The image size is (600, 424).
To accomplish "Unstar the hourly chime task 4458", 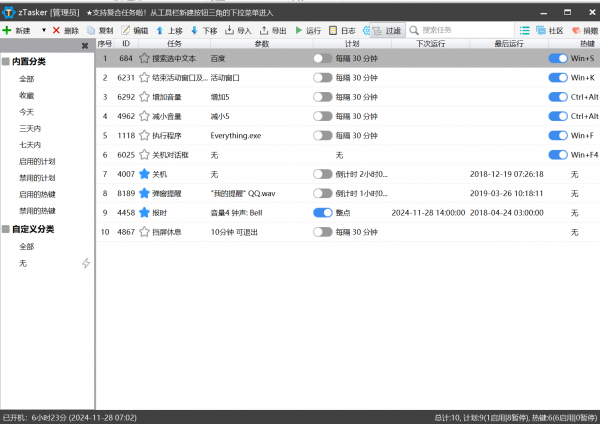I will click(144, 212).
